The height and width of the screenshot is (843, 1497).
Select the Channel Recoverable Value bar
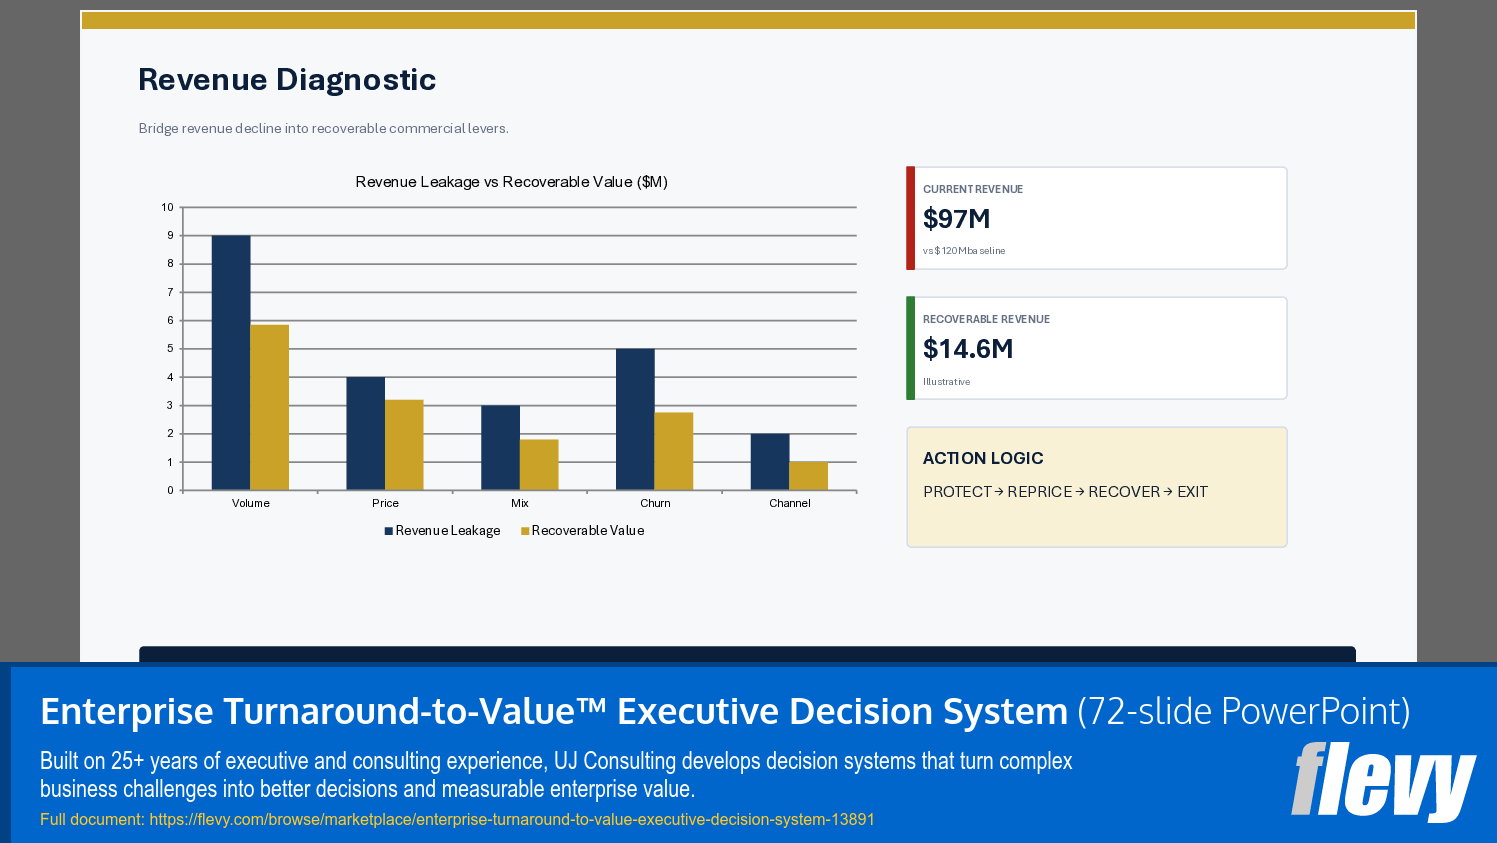808,476
